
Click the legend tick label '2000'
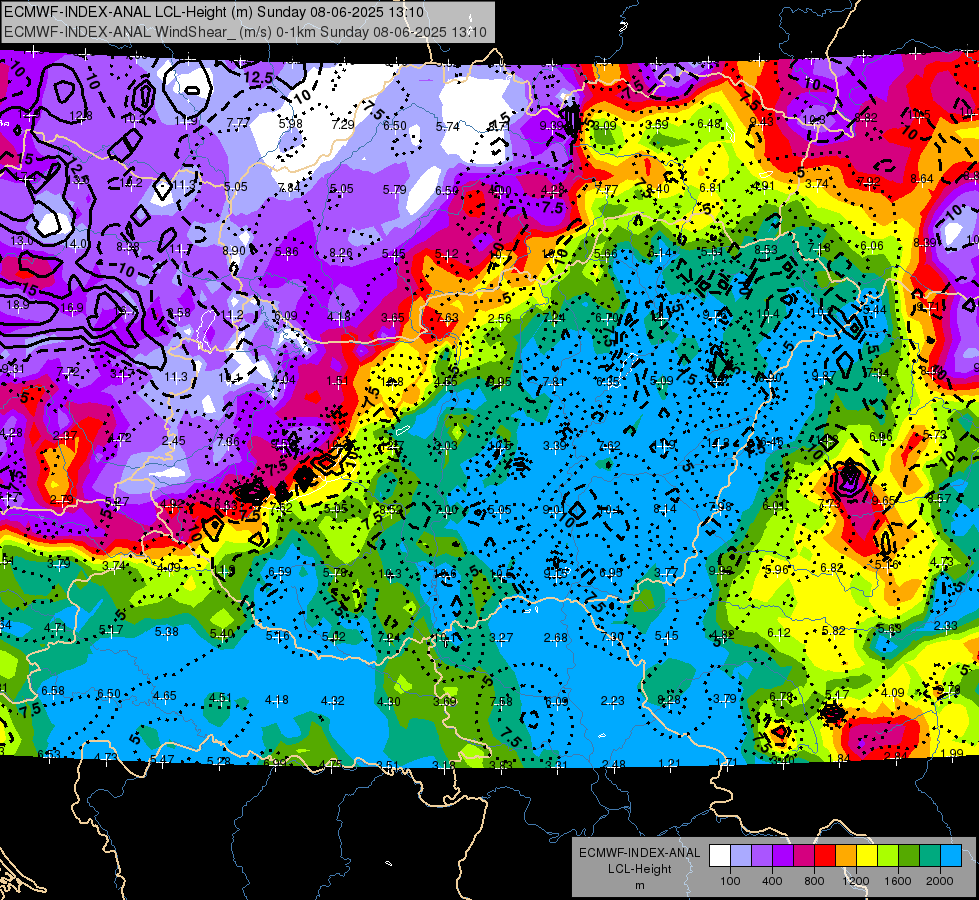click(x=940, y=881)
